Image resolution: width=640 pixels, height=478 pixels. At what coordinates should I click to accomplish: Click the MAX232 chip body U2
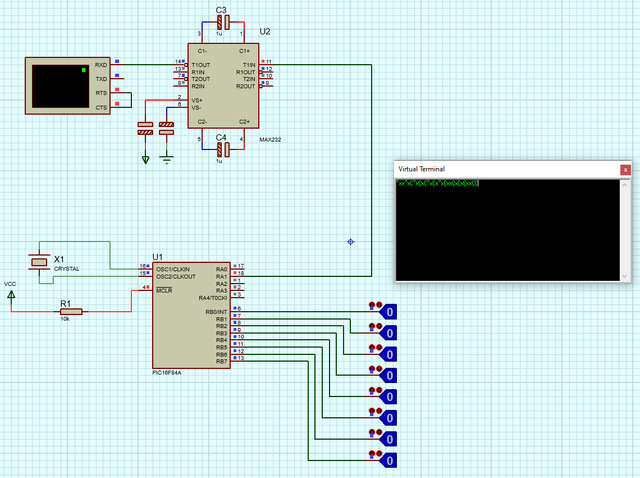click(223, 86)
